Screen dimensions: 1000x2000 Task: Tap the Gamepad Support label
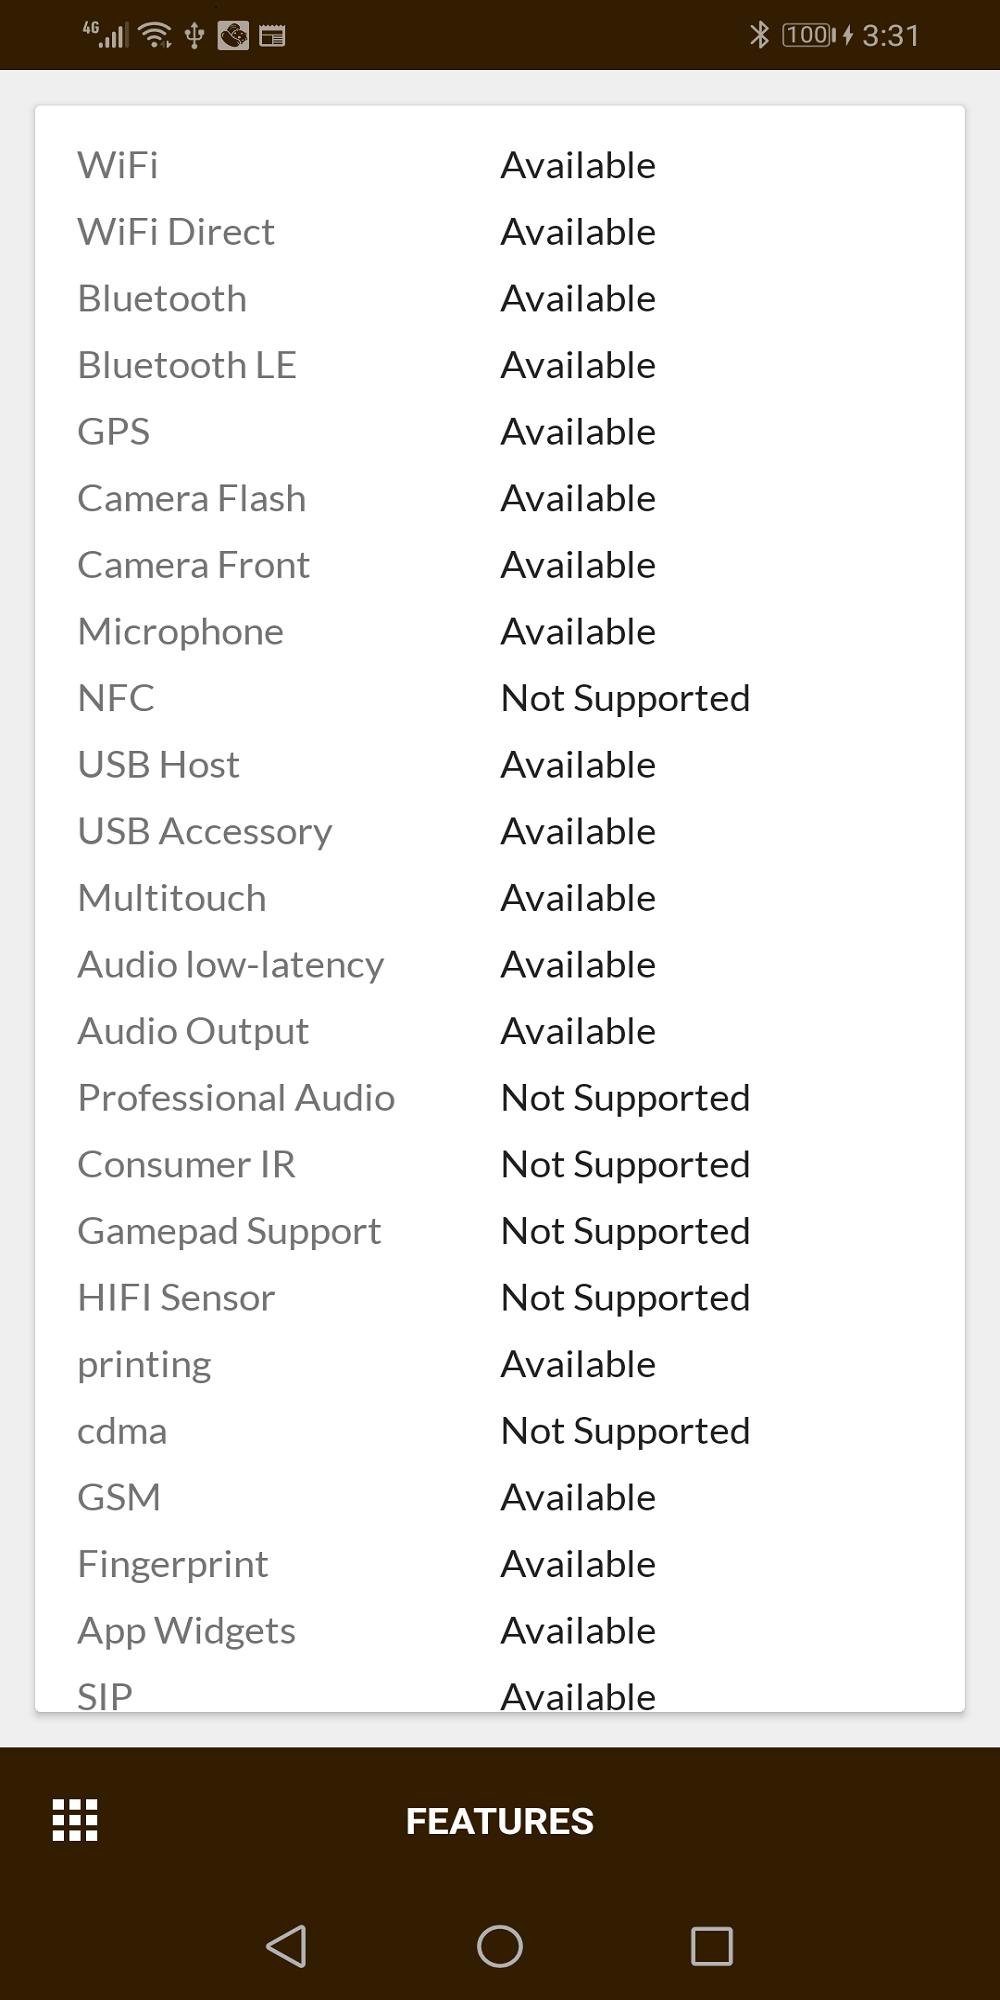tap(229, 1232)
